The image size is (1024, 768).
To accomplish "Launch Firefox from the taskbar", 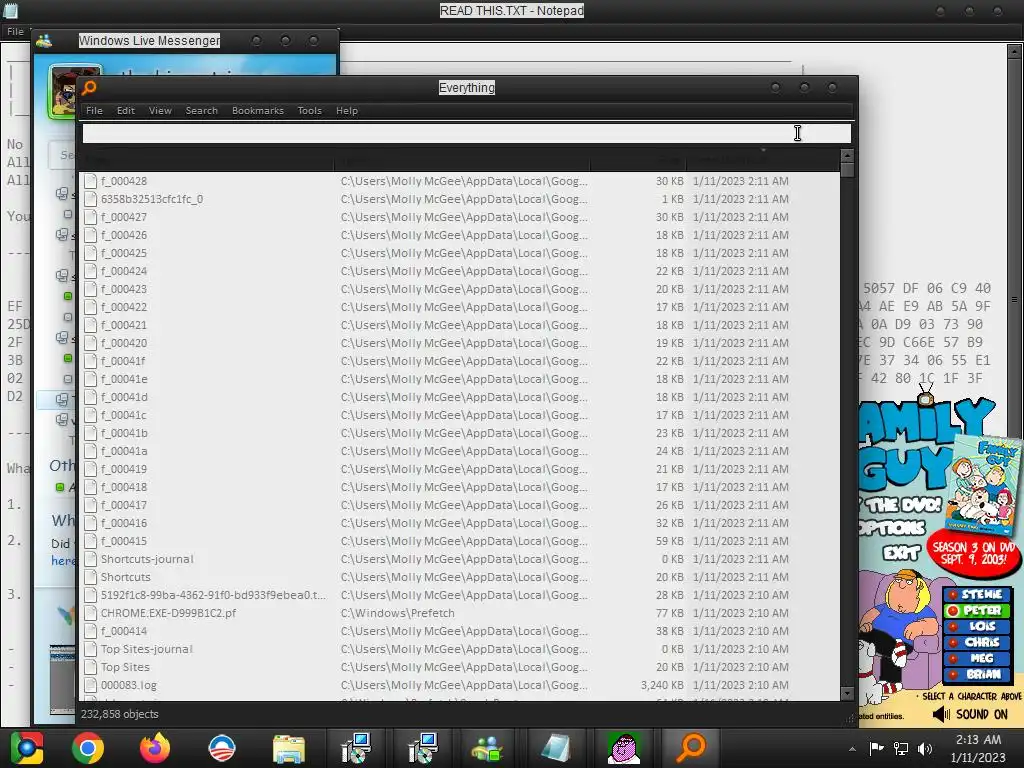I will [155, 748].
